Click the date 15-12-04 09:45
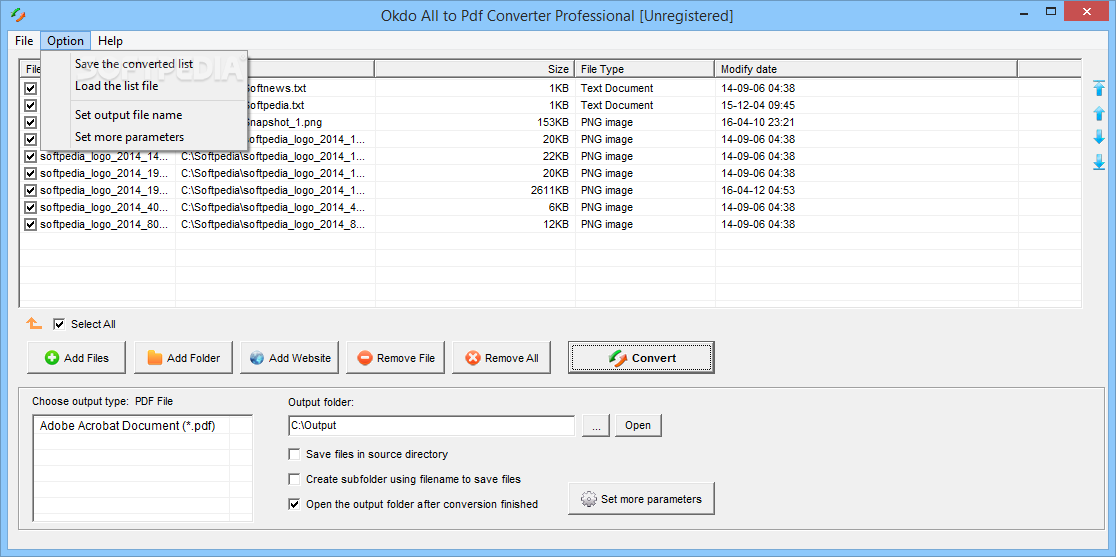The image size is (1116, 557). 758,105
